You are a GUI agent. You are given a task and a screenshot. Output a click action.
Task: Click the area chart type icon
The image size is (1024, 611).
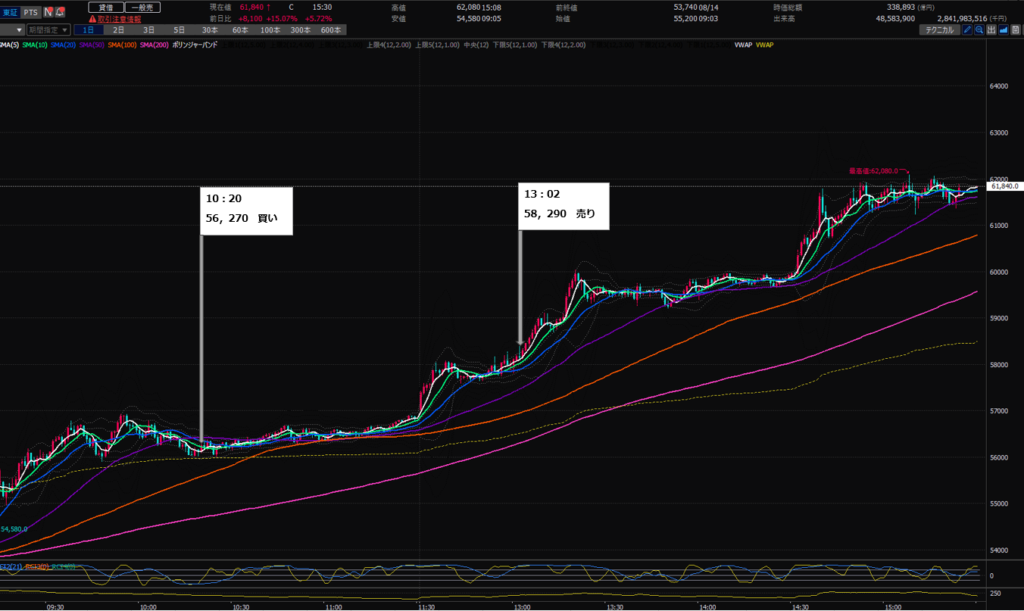(1003, 30)
